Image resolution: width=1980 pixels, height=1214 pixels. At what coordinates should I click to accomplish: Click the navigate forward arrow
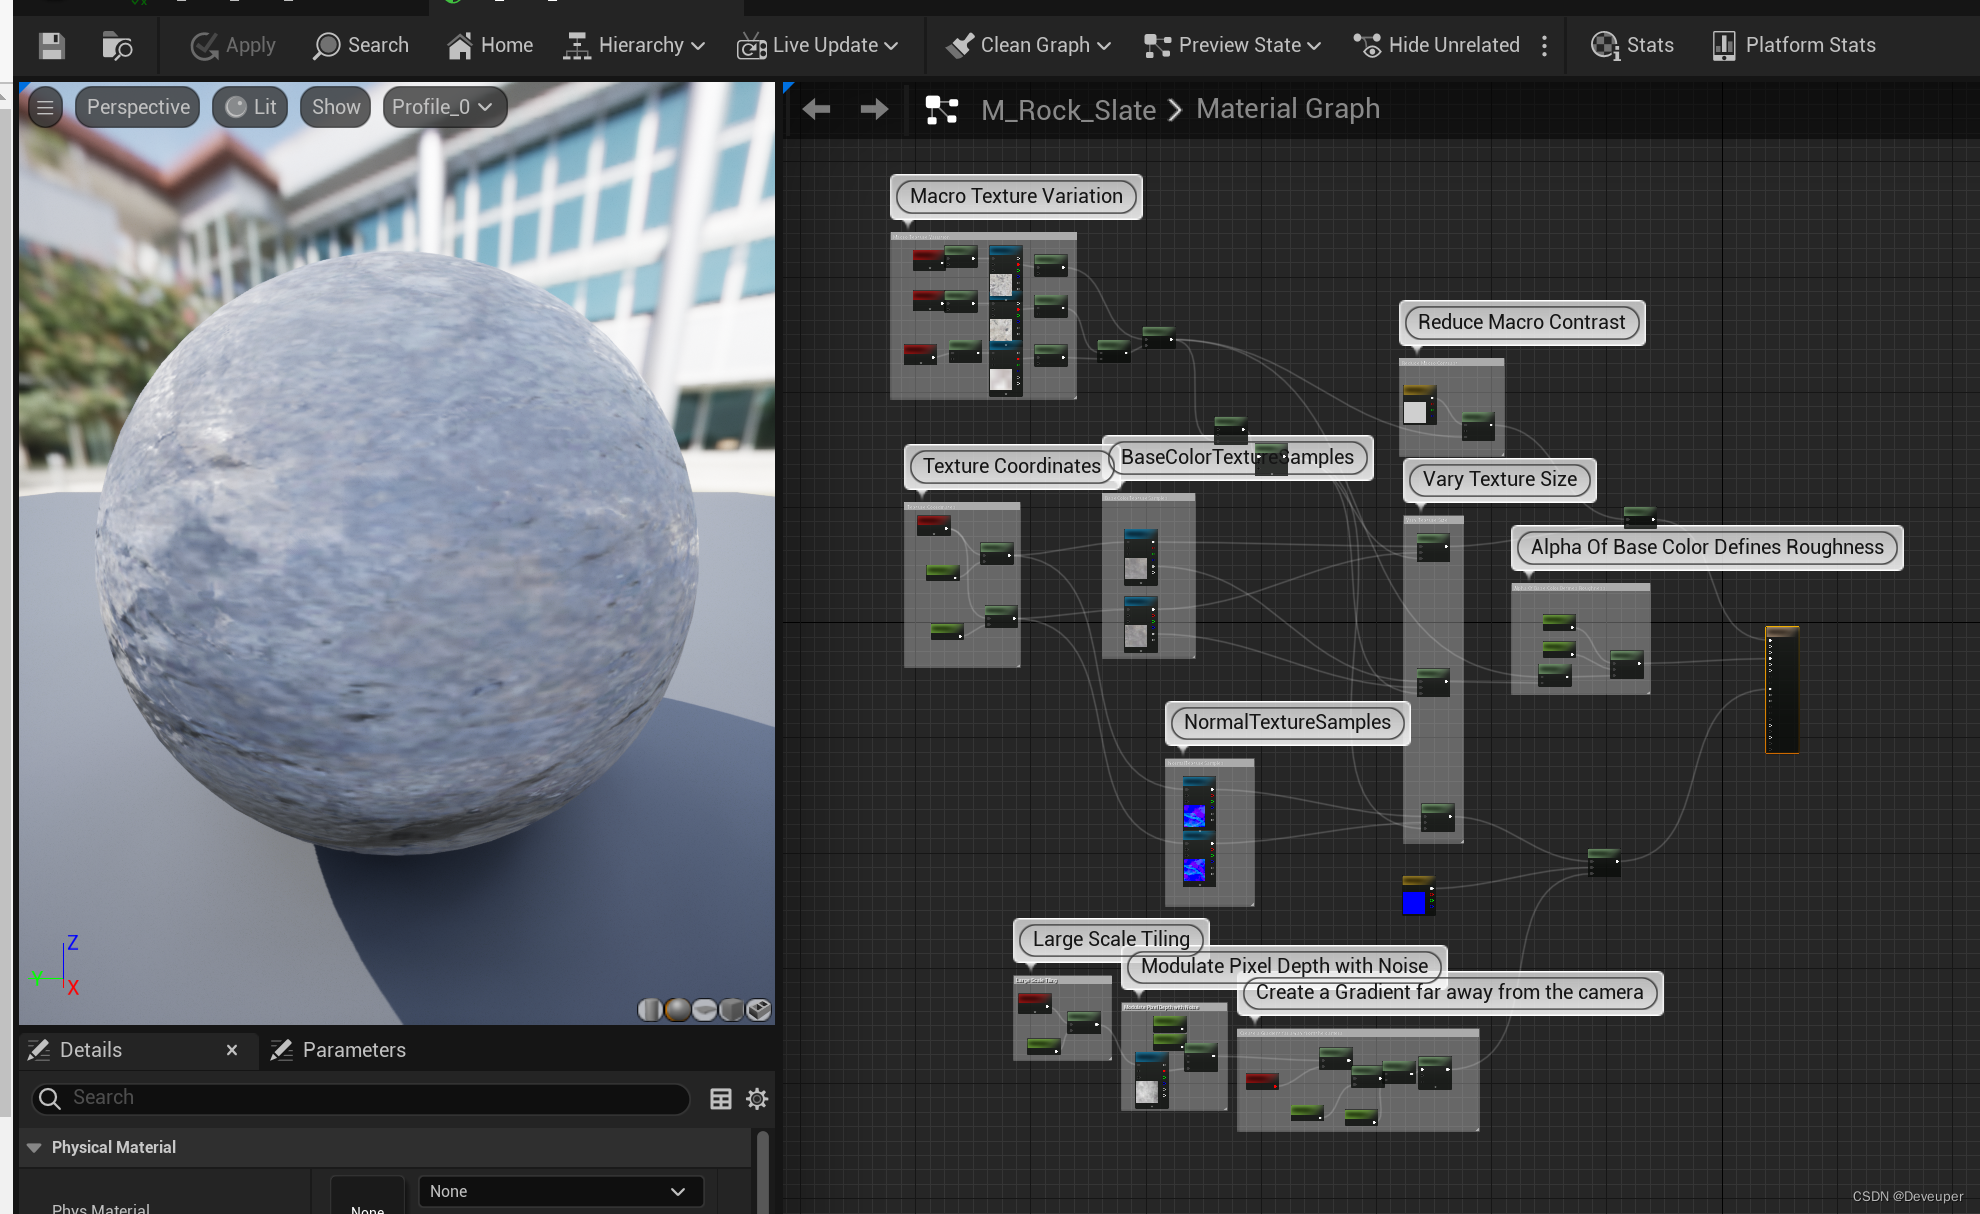click(x=874, y=109)
